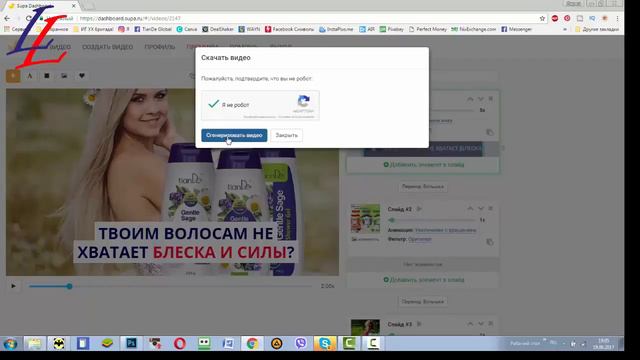Click the orange highlighted first toolbar icon

point(13,76)
